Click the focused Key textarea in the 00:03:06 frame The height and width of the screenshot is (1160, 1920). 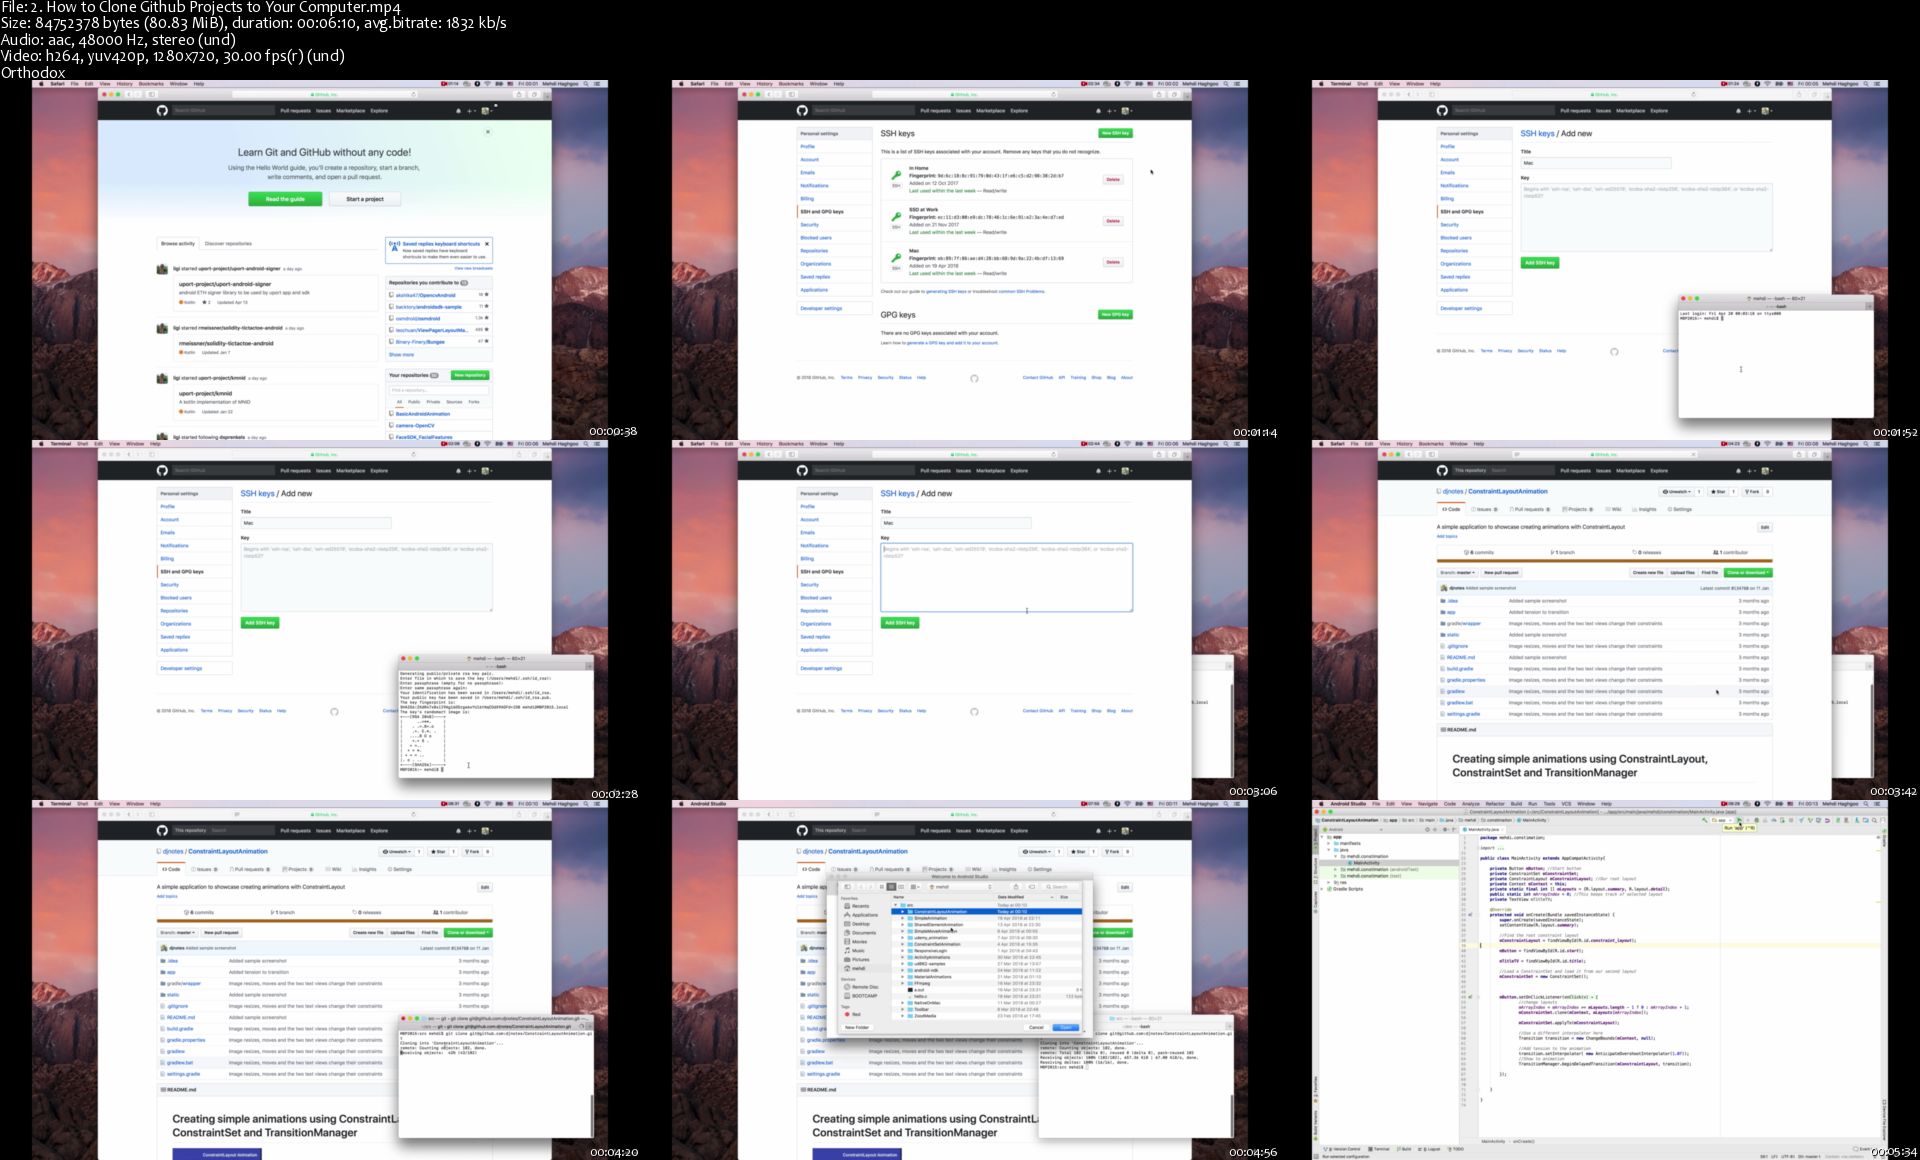(1006, 577)
